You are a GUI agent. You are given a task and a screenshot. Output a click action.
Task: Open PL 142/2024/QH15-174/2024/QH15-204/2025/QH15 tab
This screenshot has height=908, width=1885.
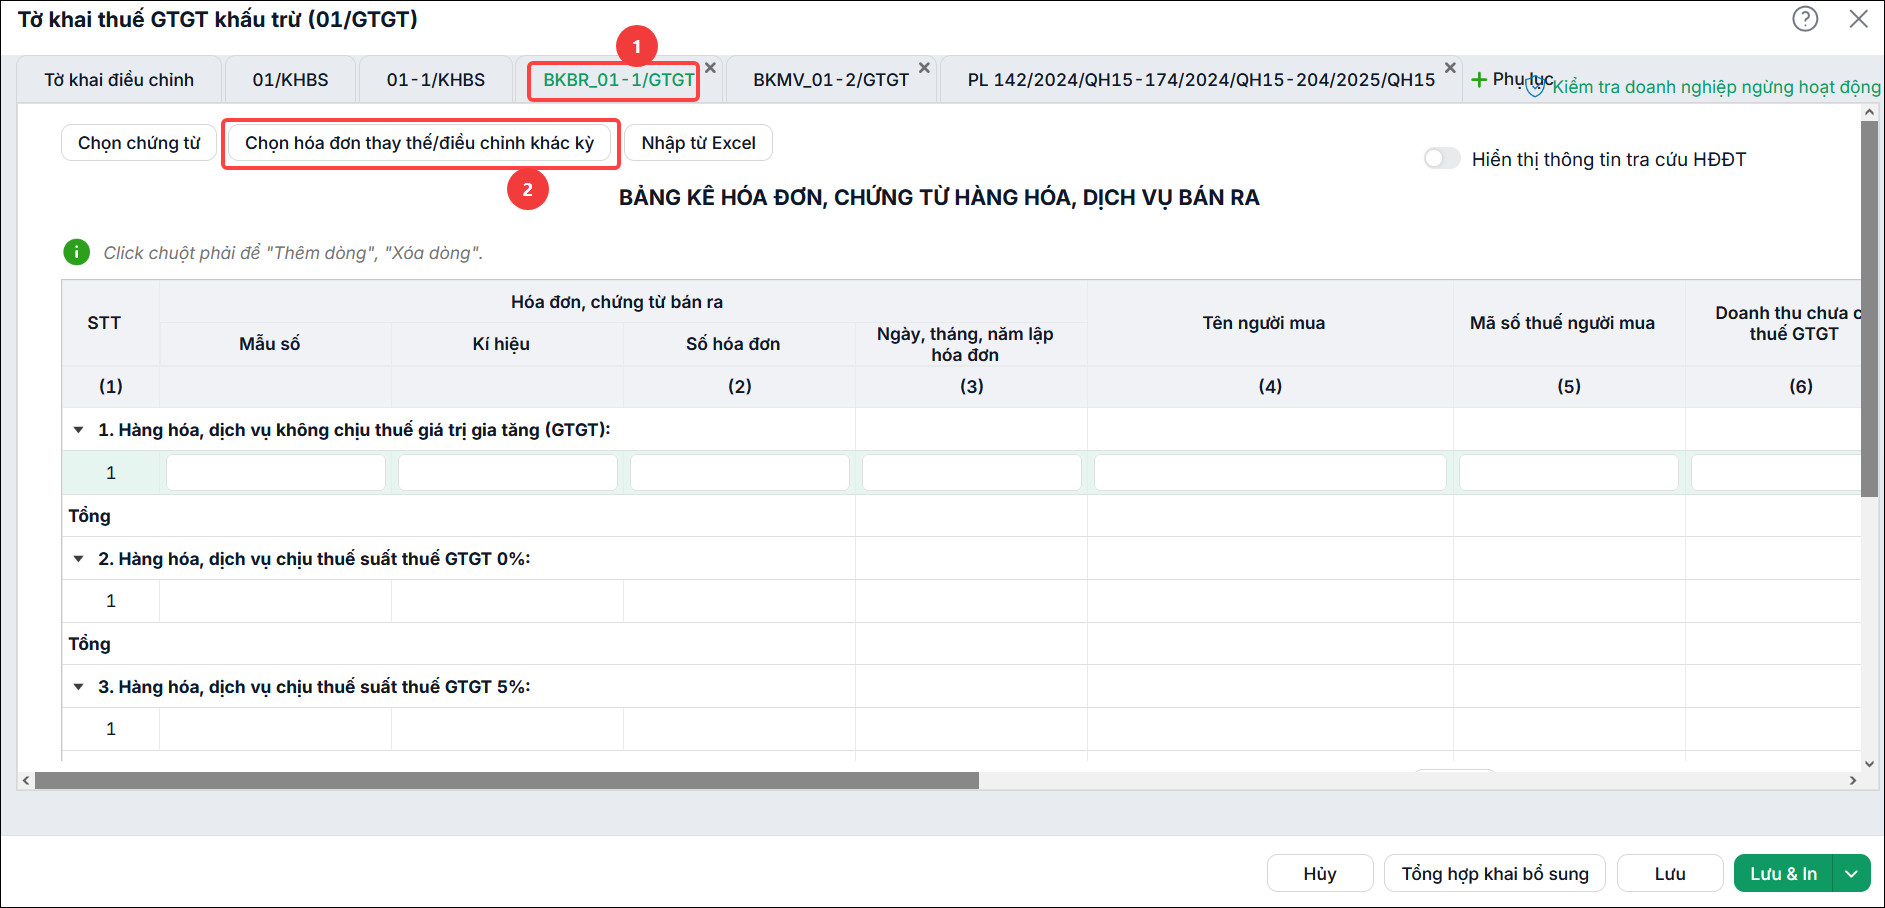1201,80
